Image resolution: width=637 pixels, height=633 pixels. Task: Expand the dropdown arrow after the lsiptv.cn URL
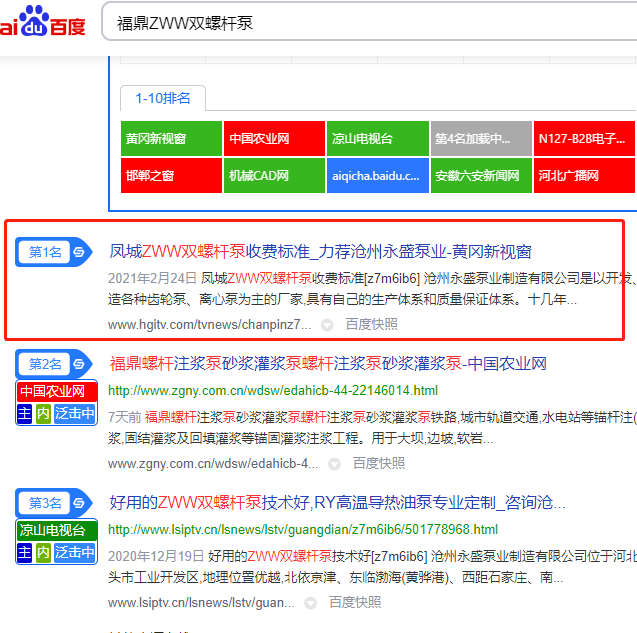(311, 603)
